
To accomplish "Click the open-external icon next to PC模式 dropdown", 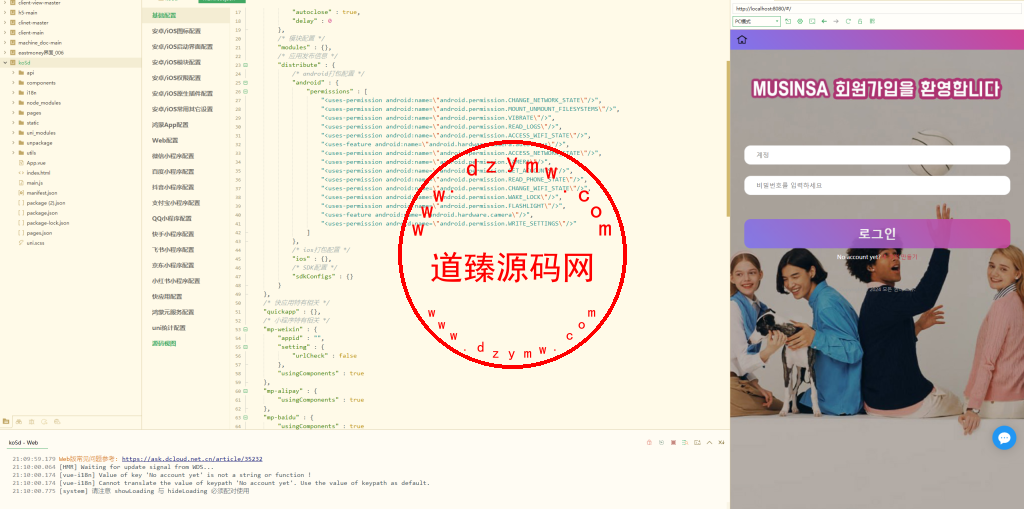I will pyautogui.click(x=788, y=22).
